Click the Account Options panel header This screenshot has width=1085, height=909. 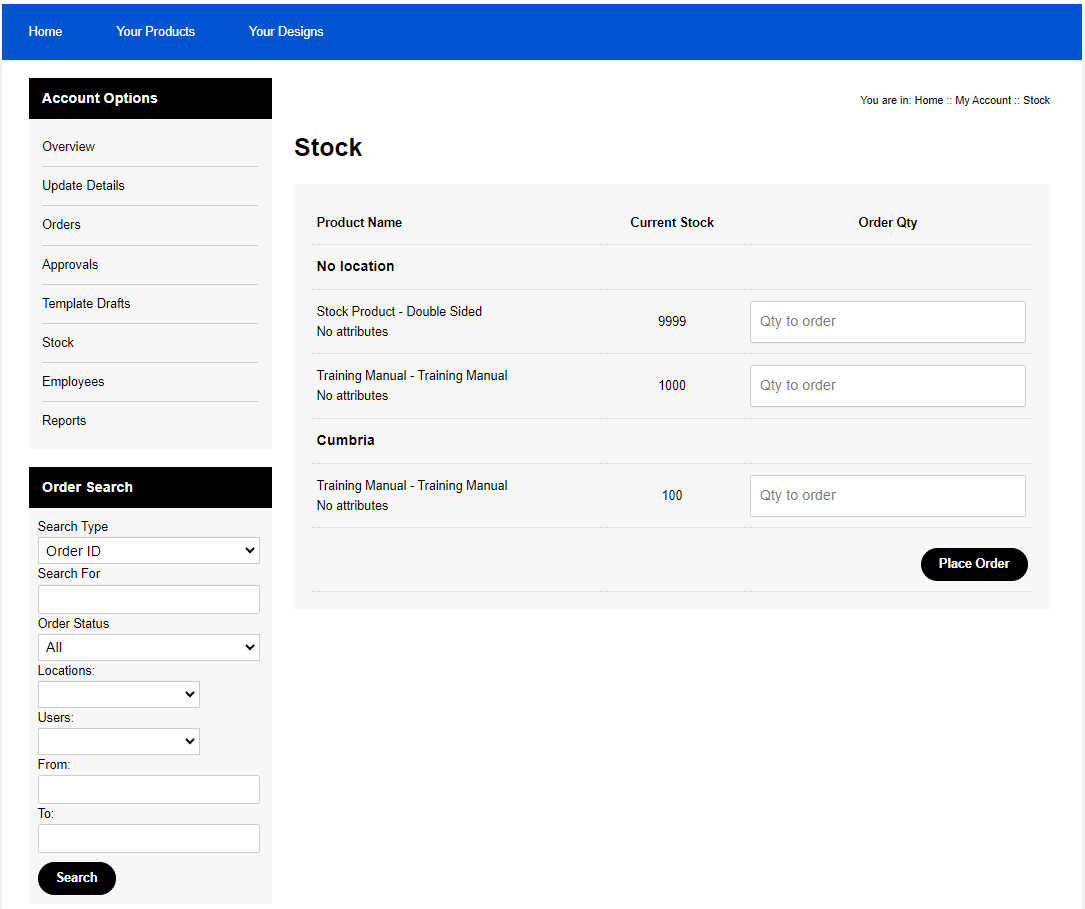(150, 98)
